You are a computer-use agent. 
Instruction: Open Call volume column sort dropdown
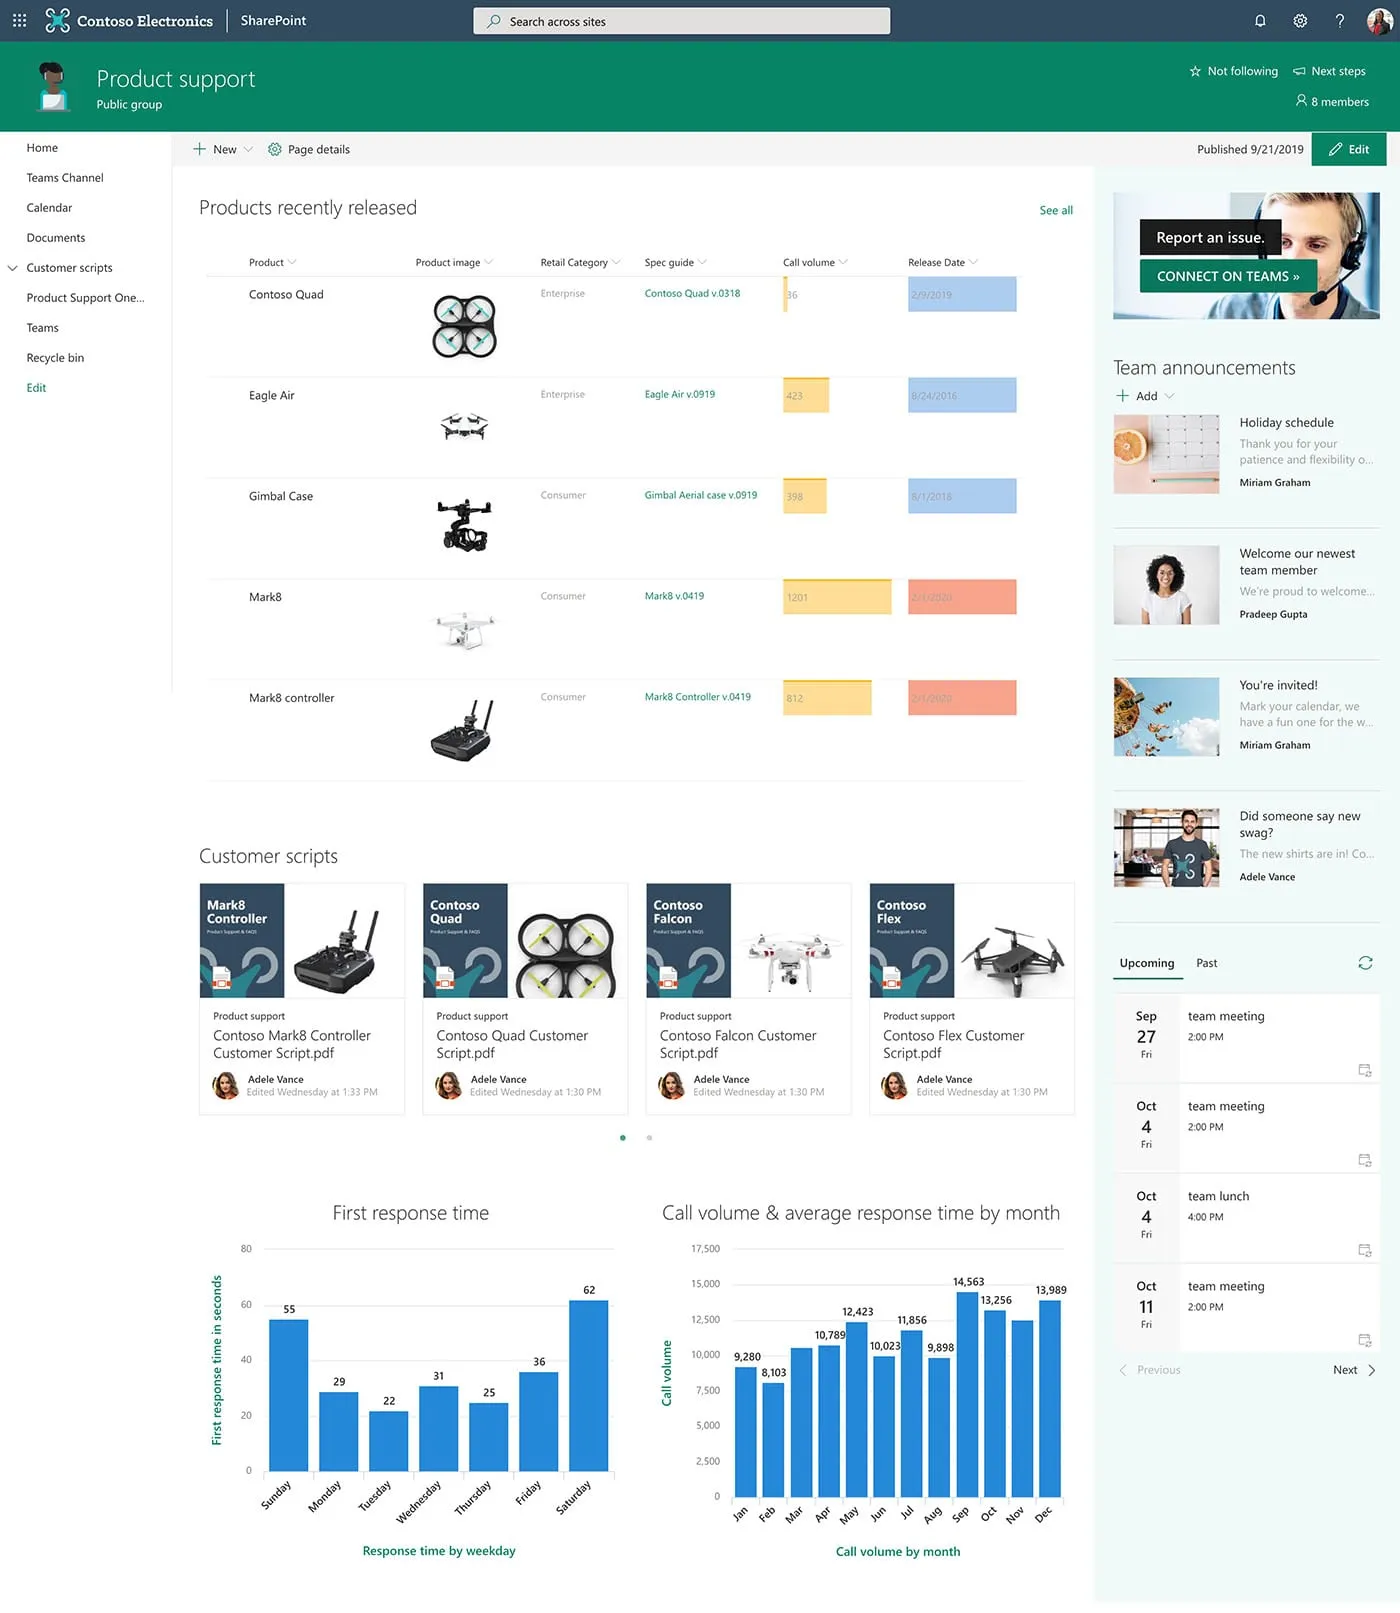[843, 262]
